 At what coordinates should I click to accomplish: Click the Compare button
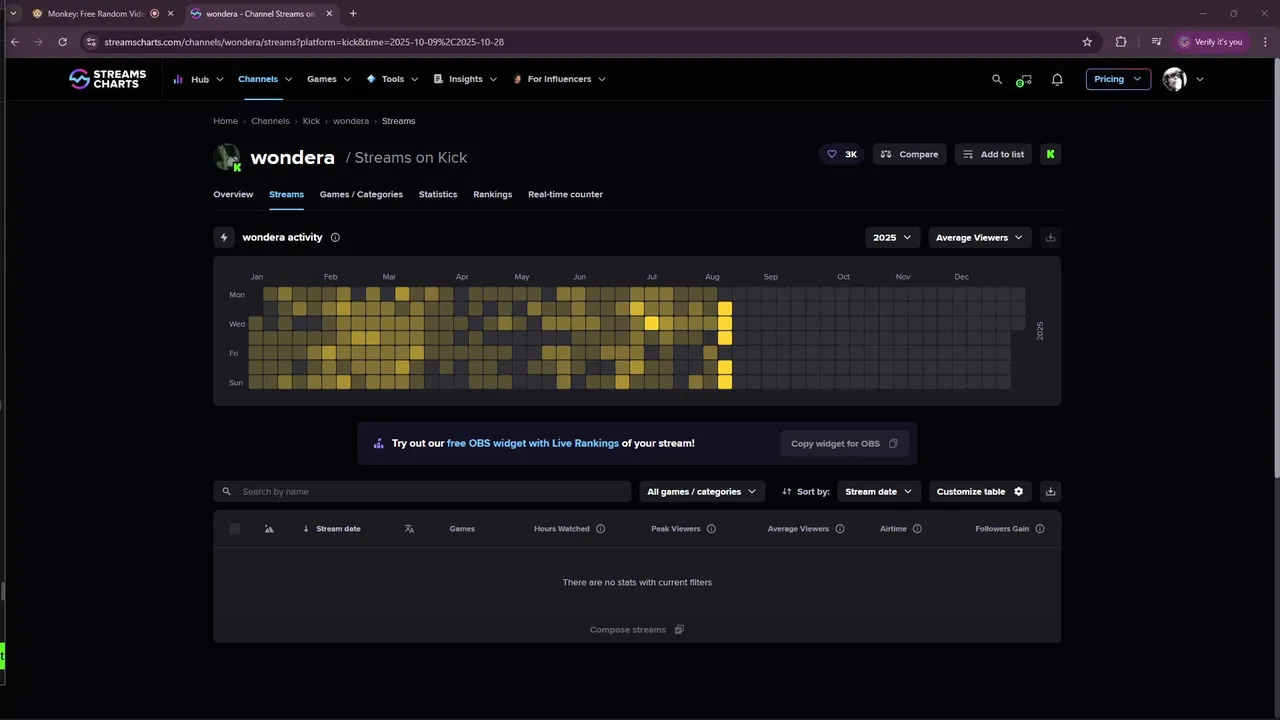pyautogui.click(x=909, y=154)
